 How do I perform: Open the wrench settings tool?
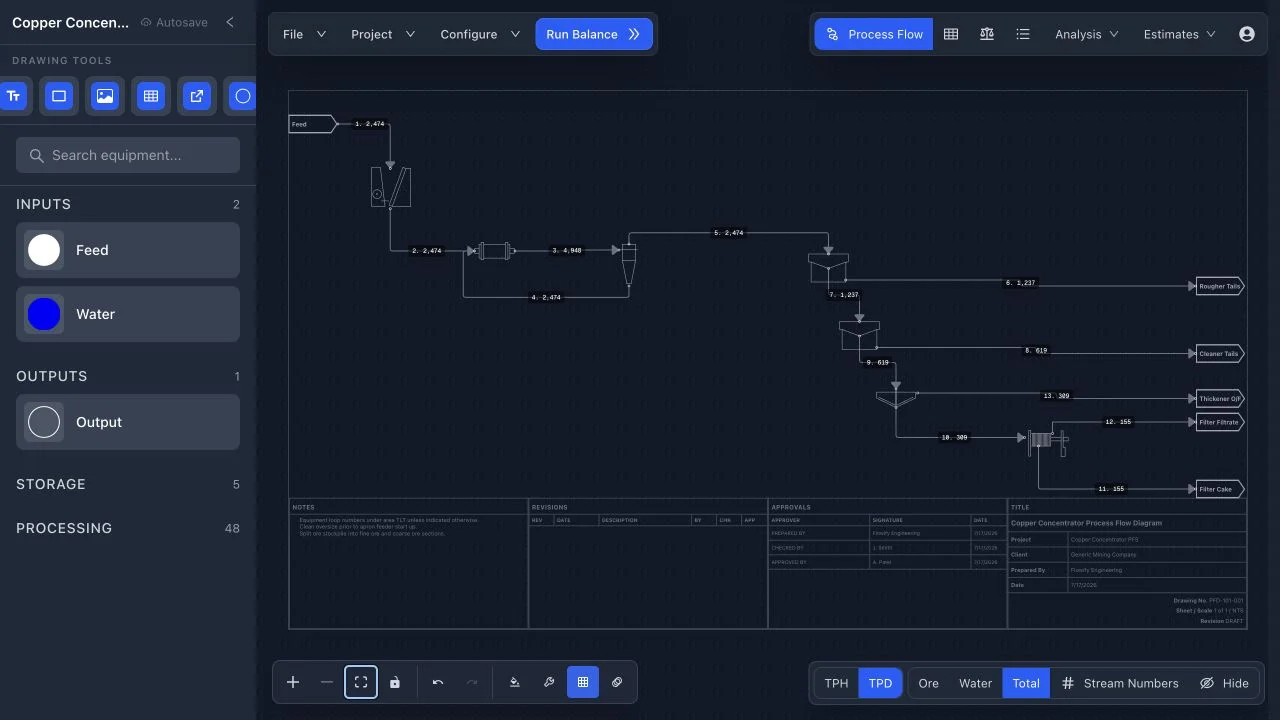[x=549, y=683]
